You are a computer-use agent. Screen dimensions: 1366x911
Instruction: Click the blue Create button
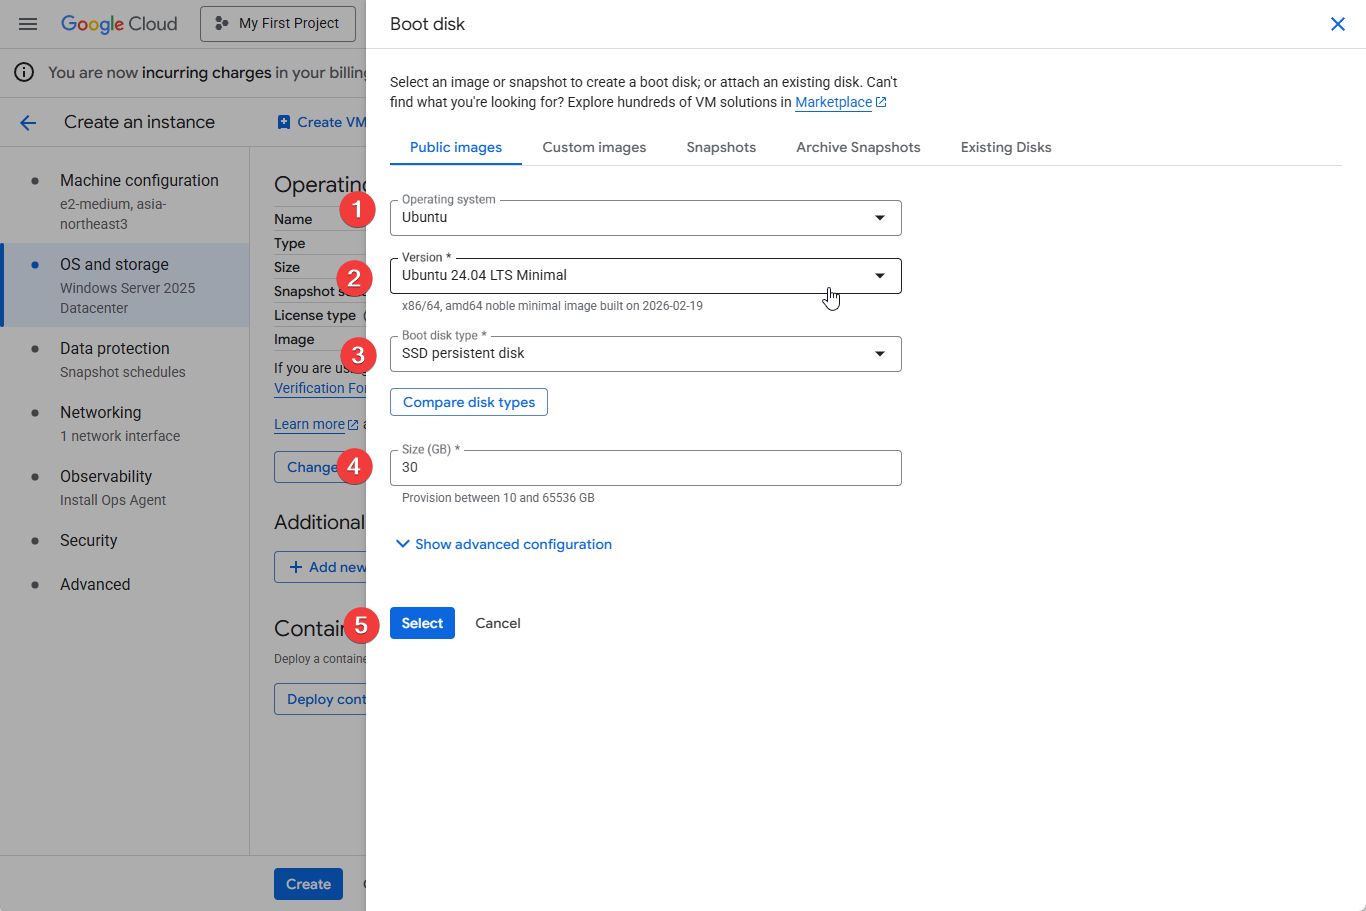pos(308,884)
